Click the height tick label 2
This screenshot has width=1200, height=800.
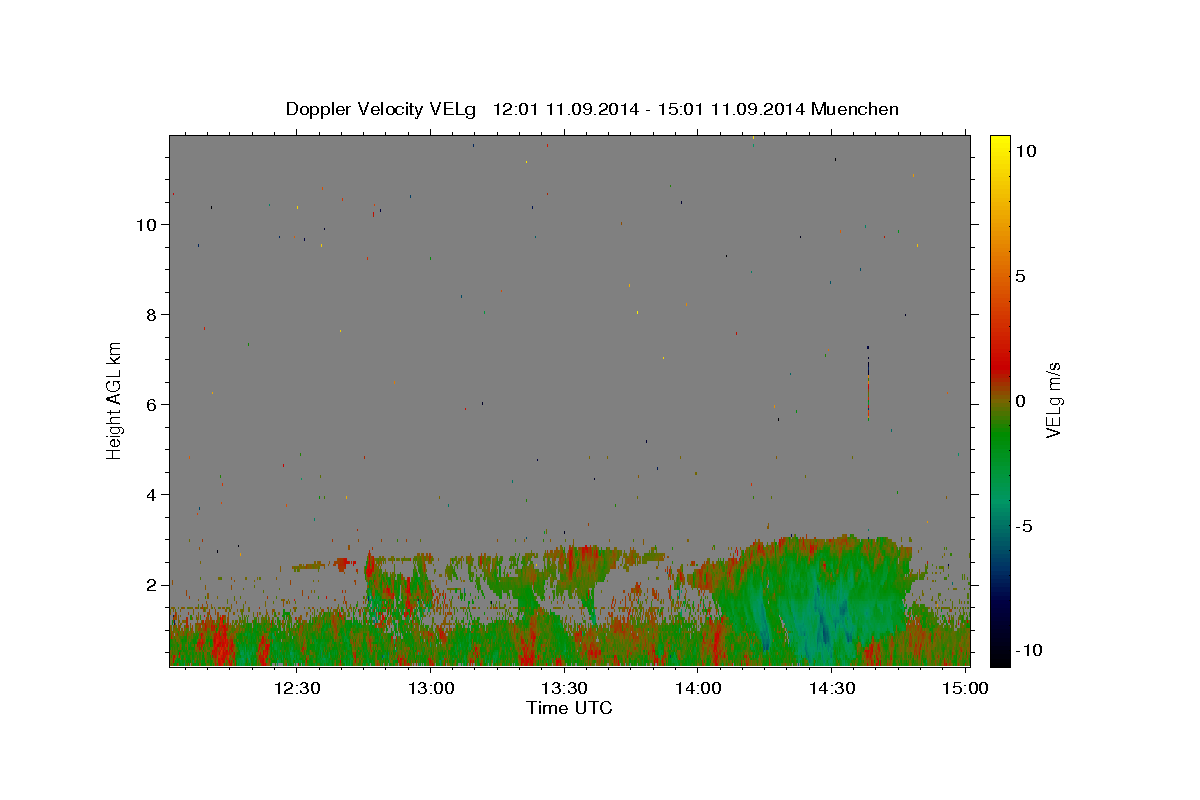click(x=152, y=585)
